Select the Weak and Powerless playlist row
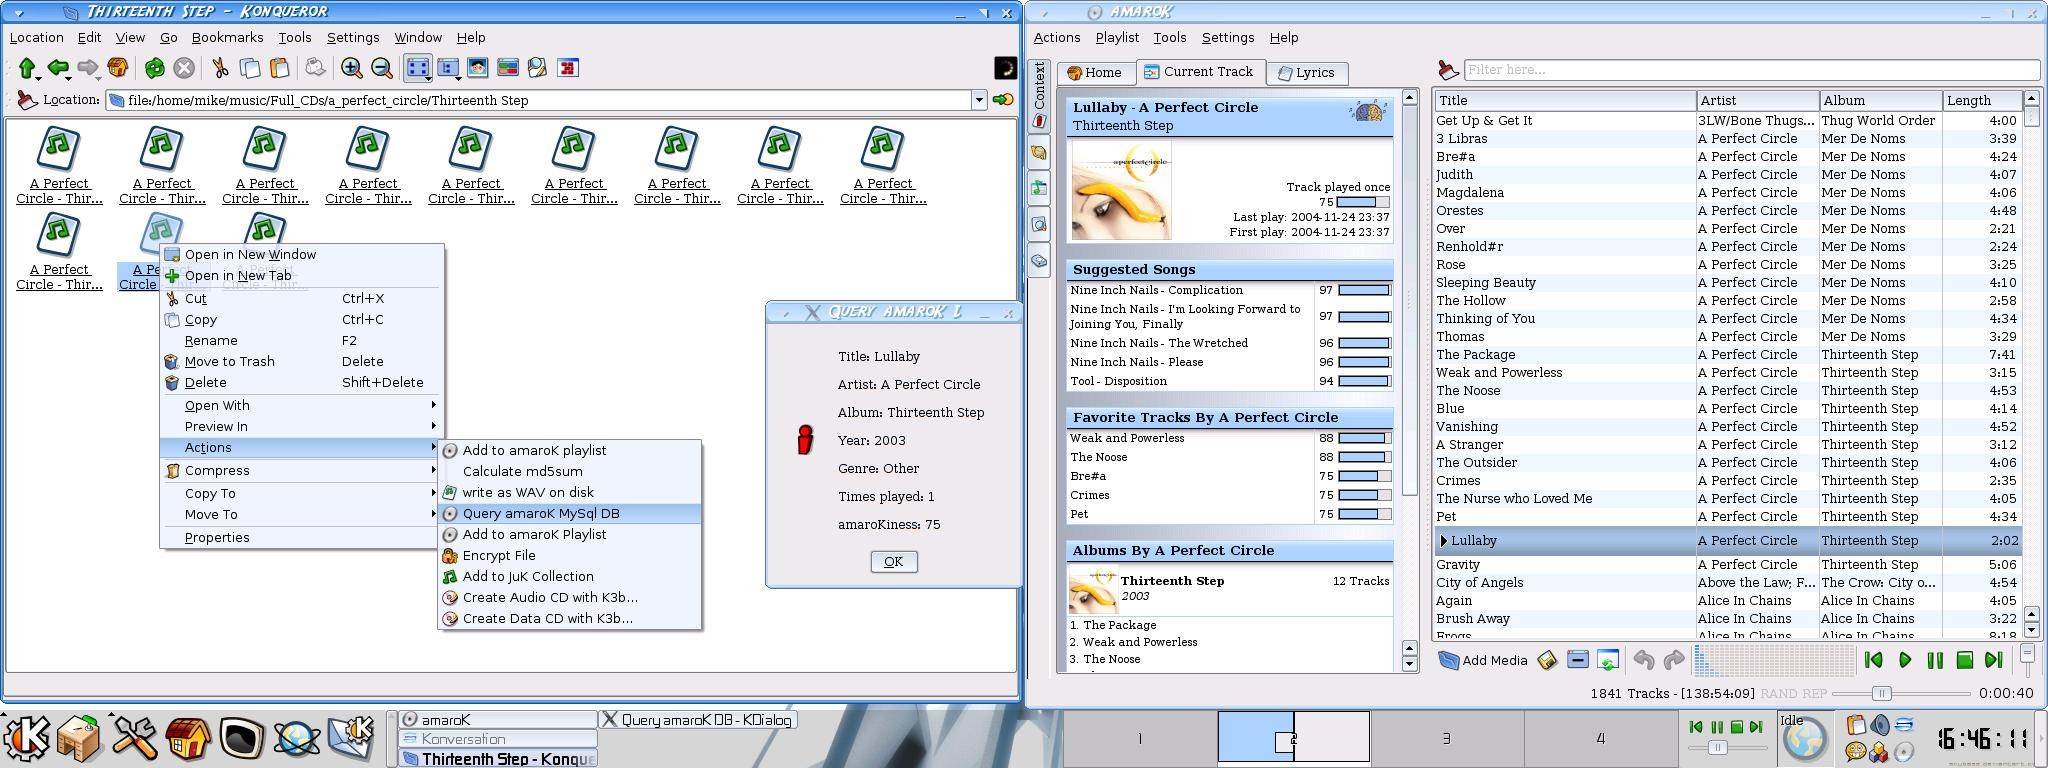Viewport: 2048px width, 768px height. point(1728,372)
